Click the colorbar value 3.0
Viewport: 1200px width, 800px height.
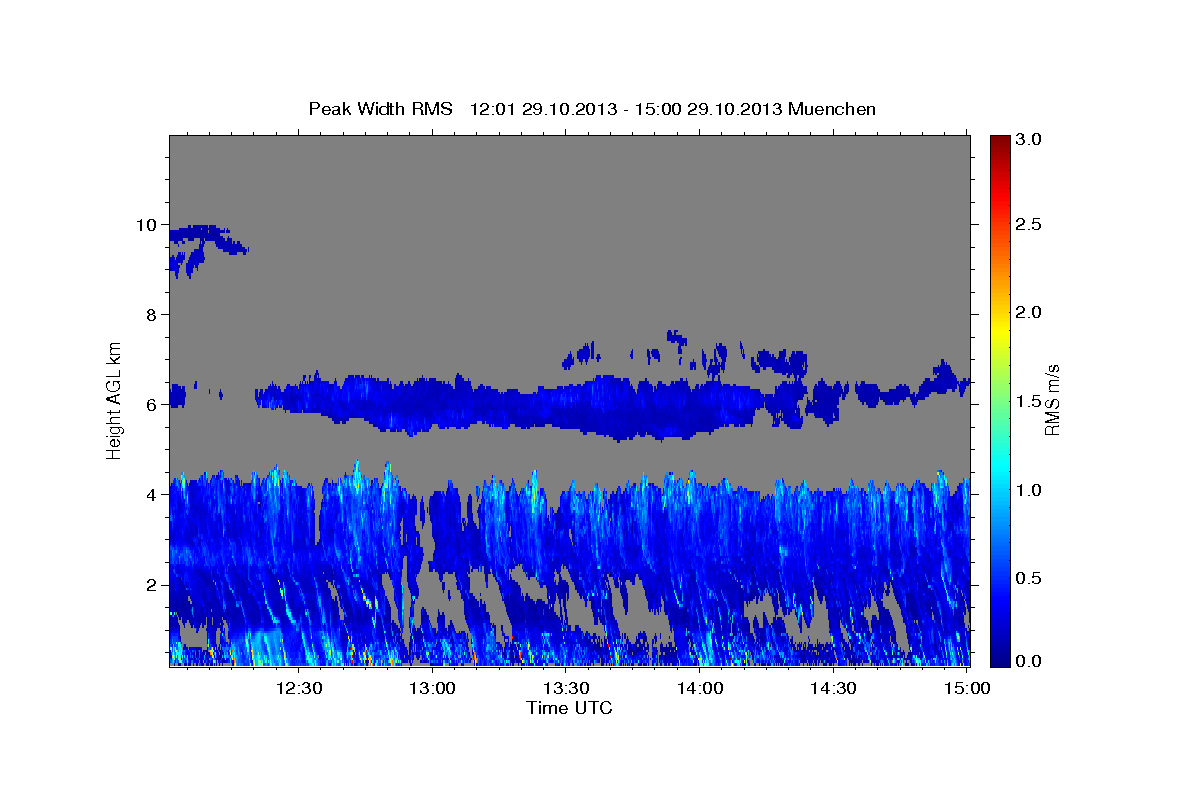pyautogui.click(x=1029, y=139)
